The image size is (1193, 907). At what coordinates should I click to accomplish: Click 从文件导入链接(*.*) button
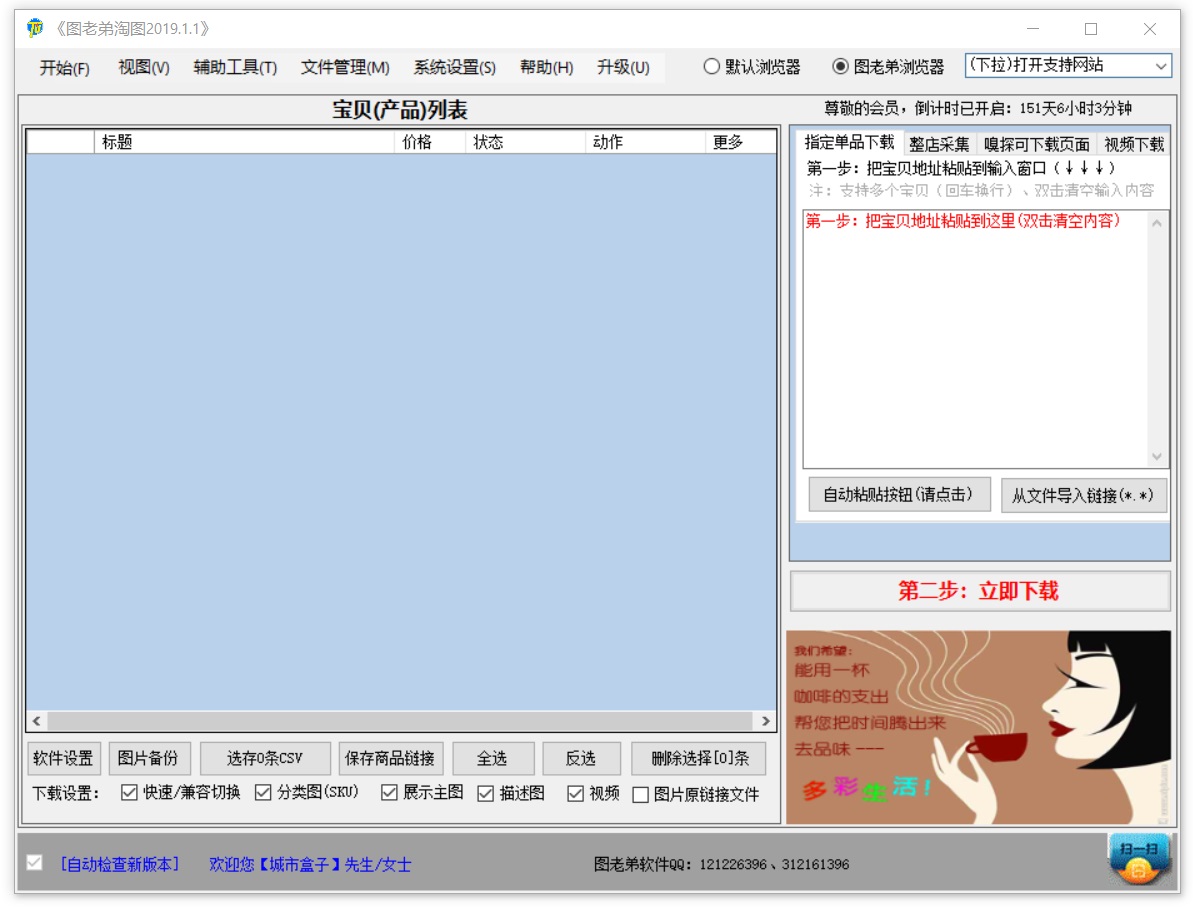[1083, 495]
